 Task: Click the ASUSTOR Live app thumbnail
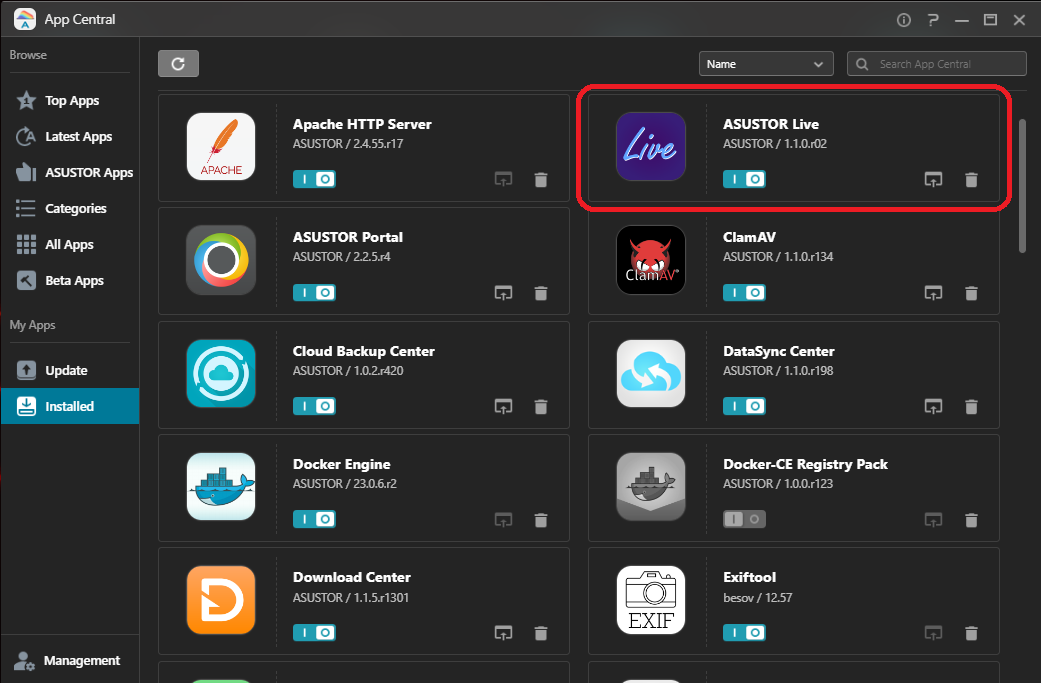651,146
